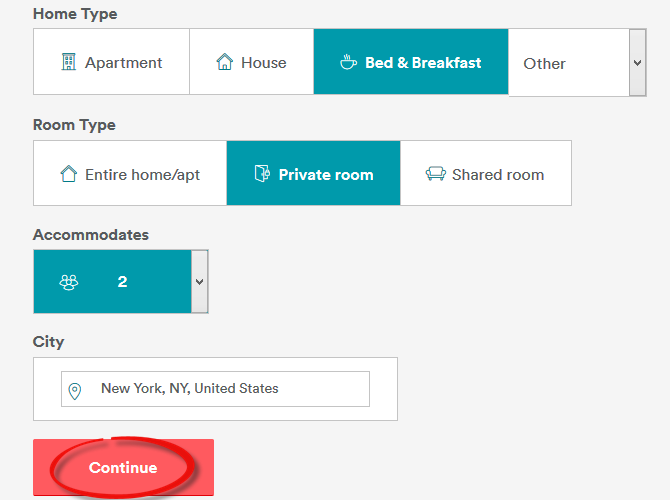The width and height of the screenshot is (670, 500).
Task: Choose the House home type
Action: click(x=252, y=62)
